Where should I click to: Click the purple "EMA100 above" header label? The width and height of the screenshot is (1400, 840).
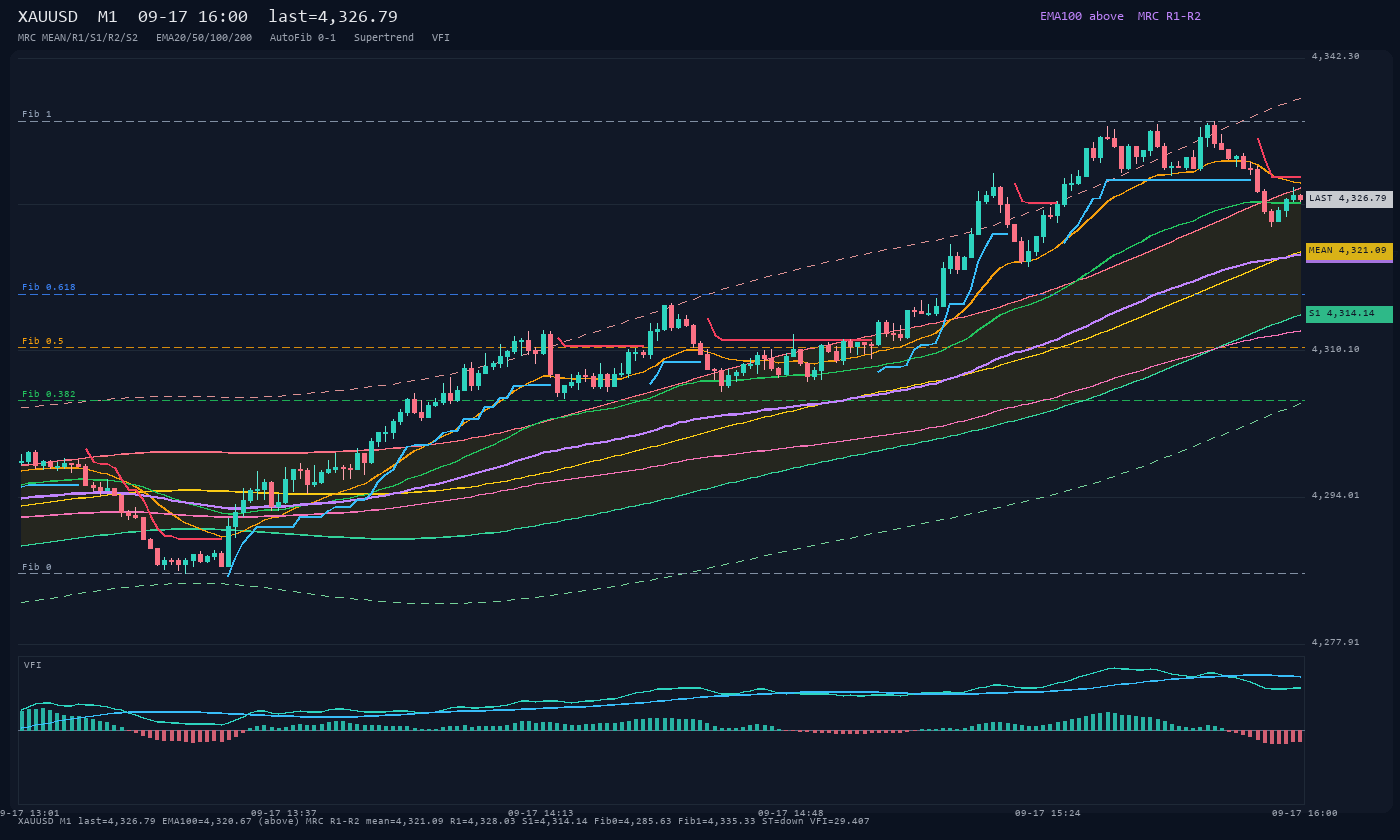click(1081, 16)
